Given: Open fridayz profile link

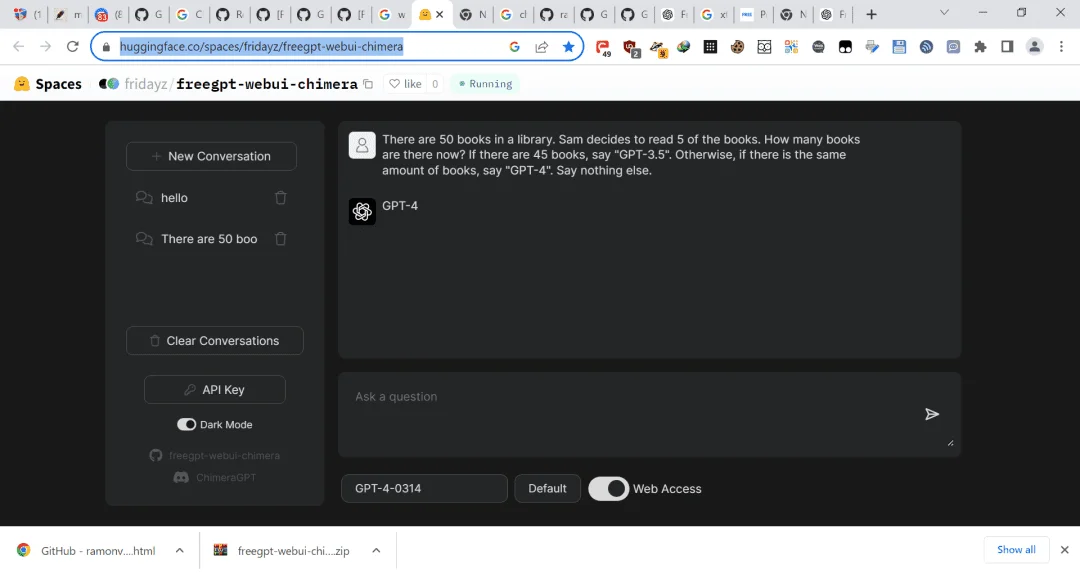Looking at the screenshot, I should [146, 84].
